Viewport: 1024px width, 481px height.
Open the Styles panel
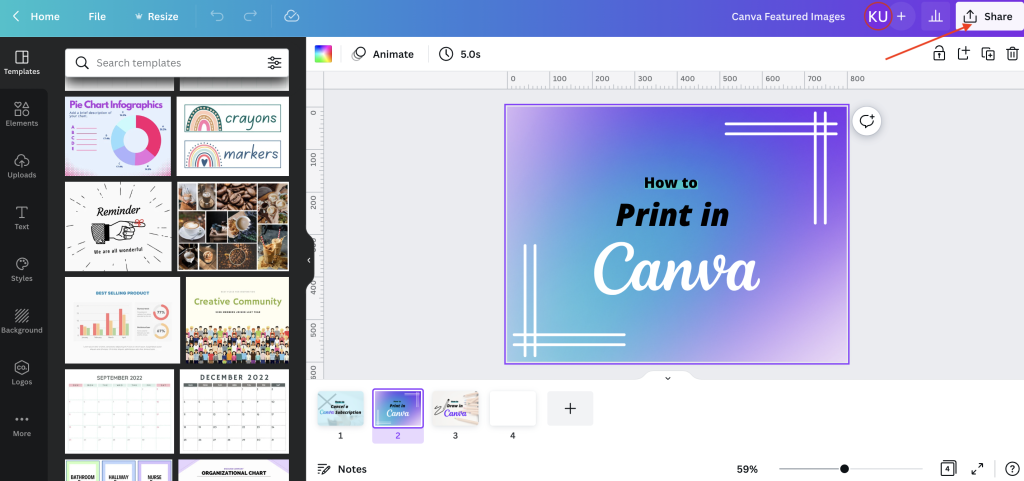point(21,269)
